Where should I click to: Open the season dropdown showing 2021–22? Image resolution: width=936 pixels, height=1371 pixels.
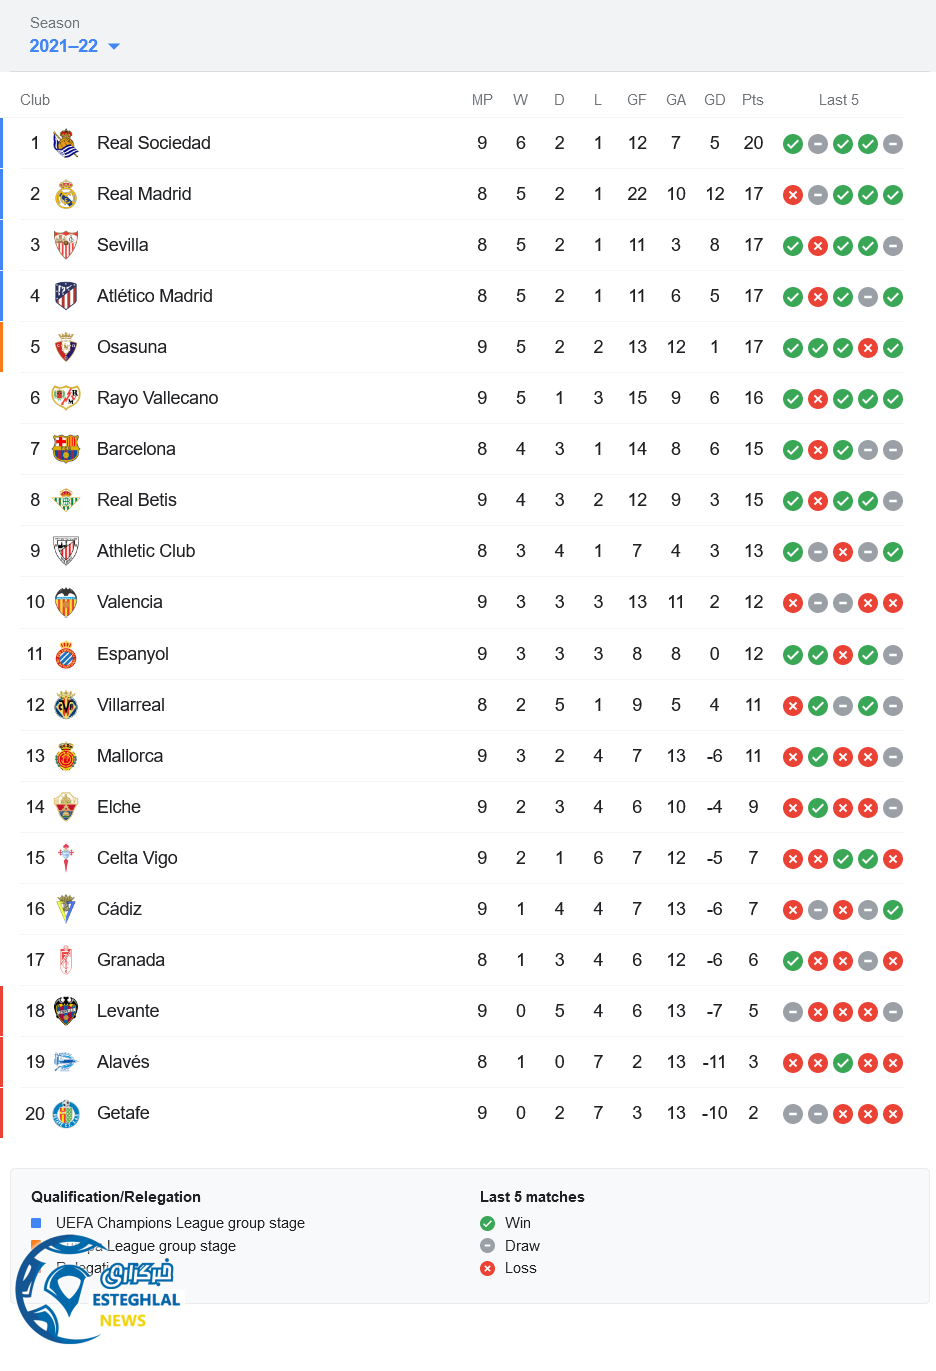coord(74,46)
